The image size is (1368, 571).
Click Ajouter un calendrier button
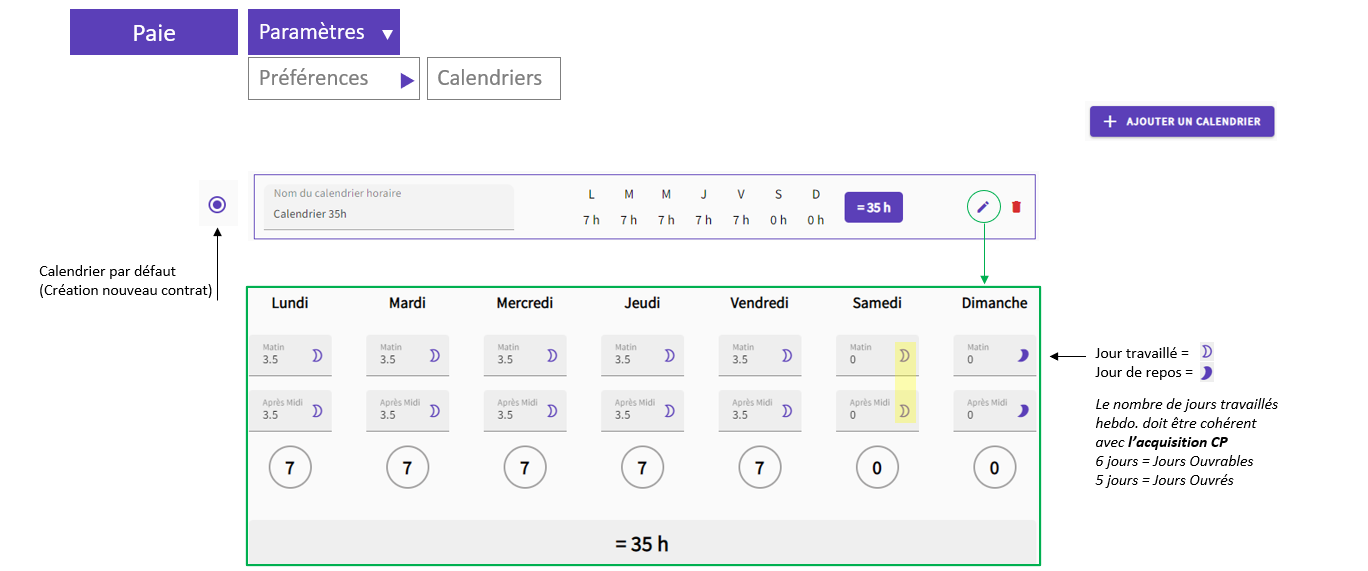point(1182,121)
